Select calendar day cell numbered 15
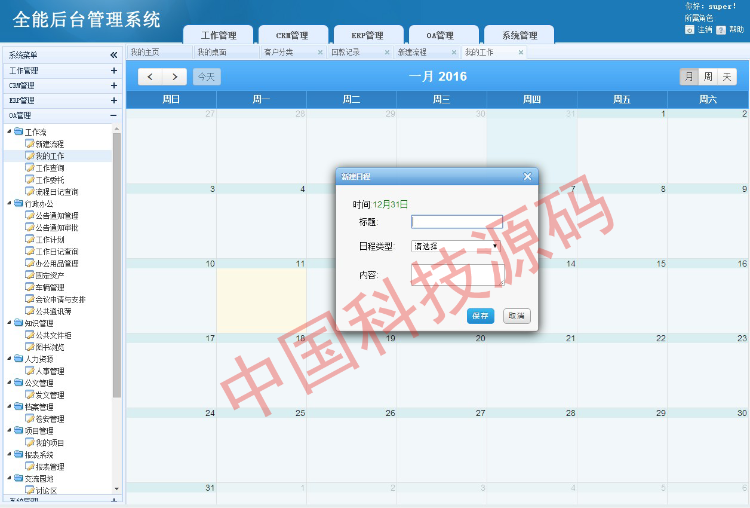 [x=622, y=296]
